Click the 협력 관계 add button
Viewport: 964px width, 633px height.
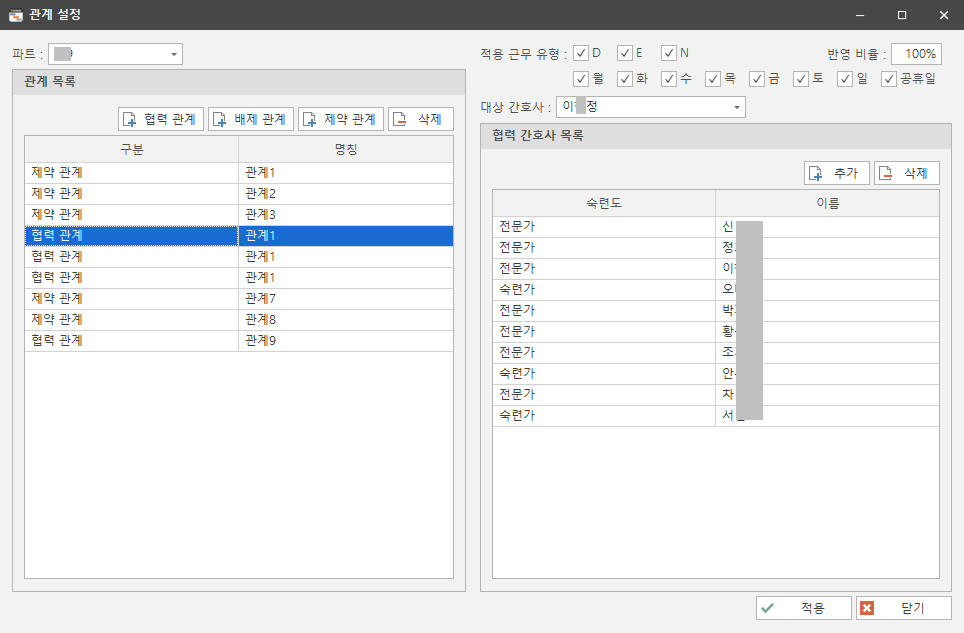(x=160, y=119)
